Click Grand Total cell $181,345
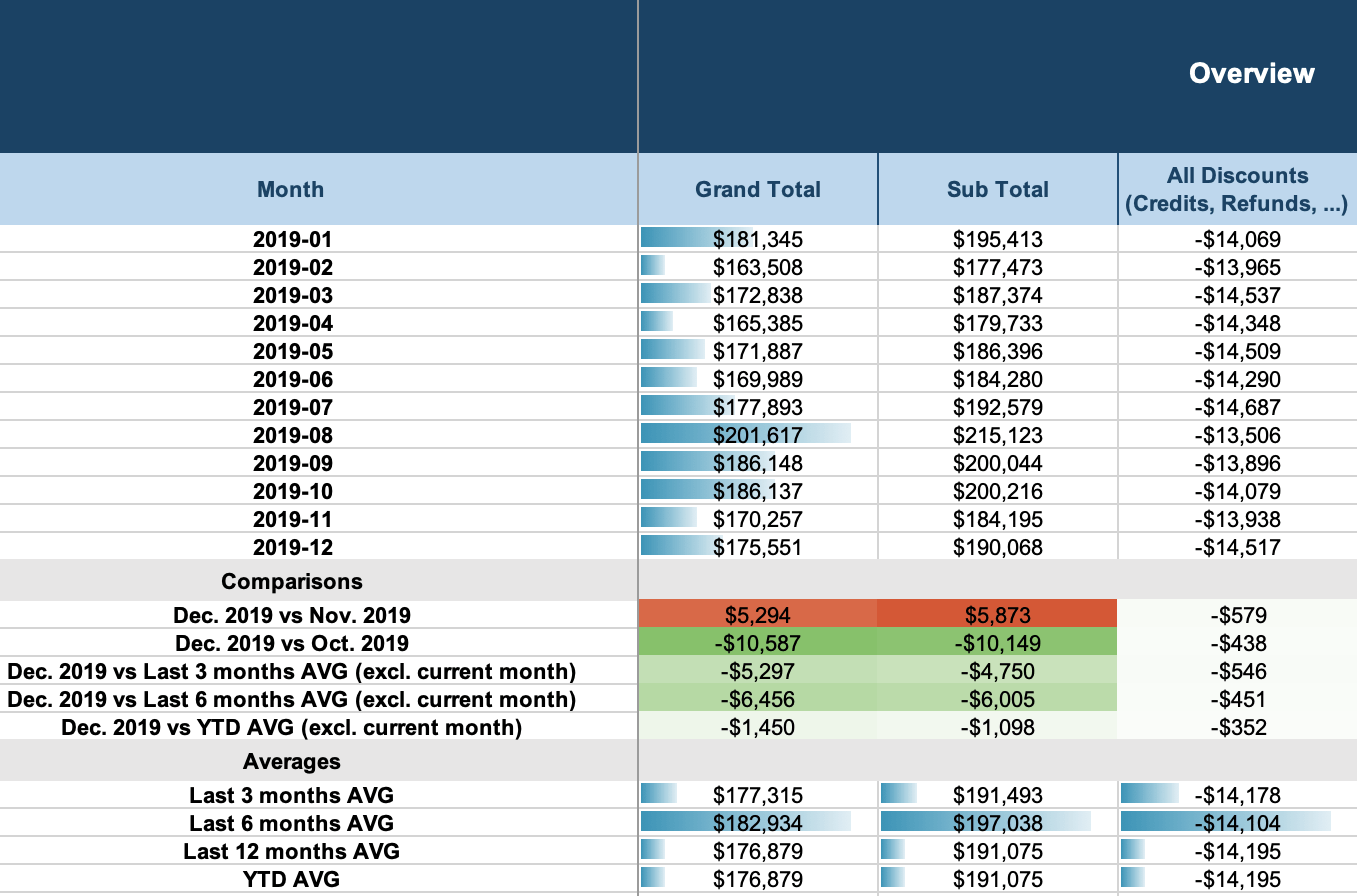 tap(758, 239)
